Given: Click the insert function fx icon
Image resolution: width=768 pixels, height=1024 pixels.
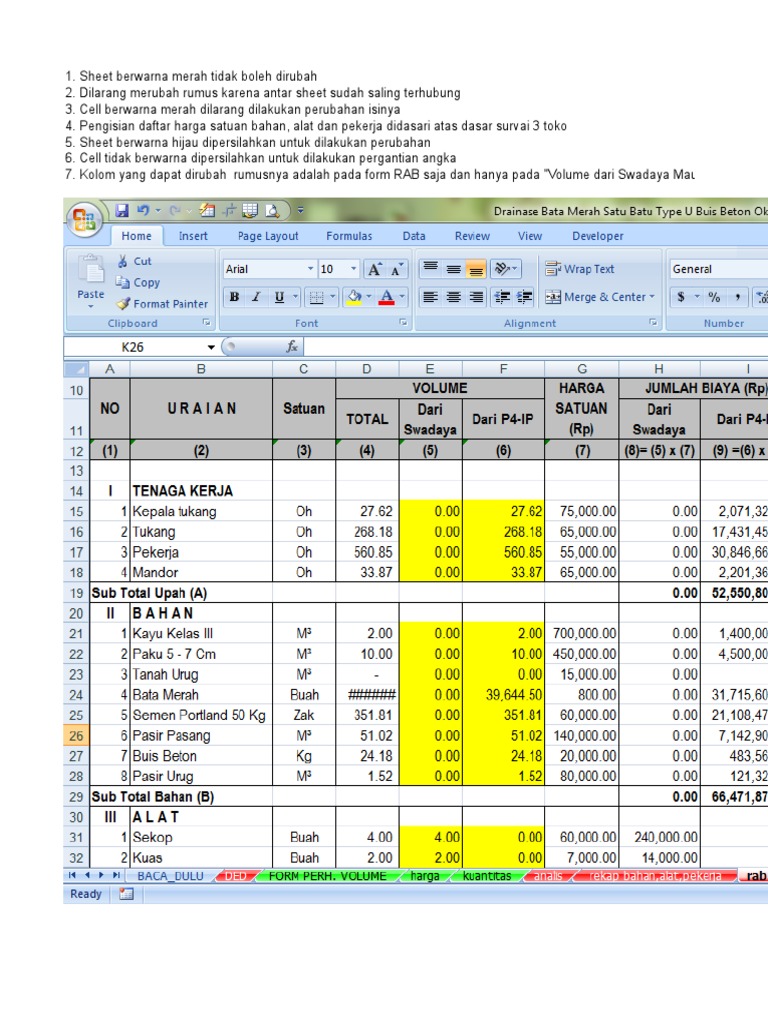Looking at the screenshot, I should pyautogui.click(x=292, y=347).
